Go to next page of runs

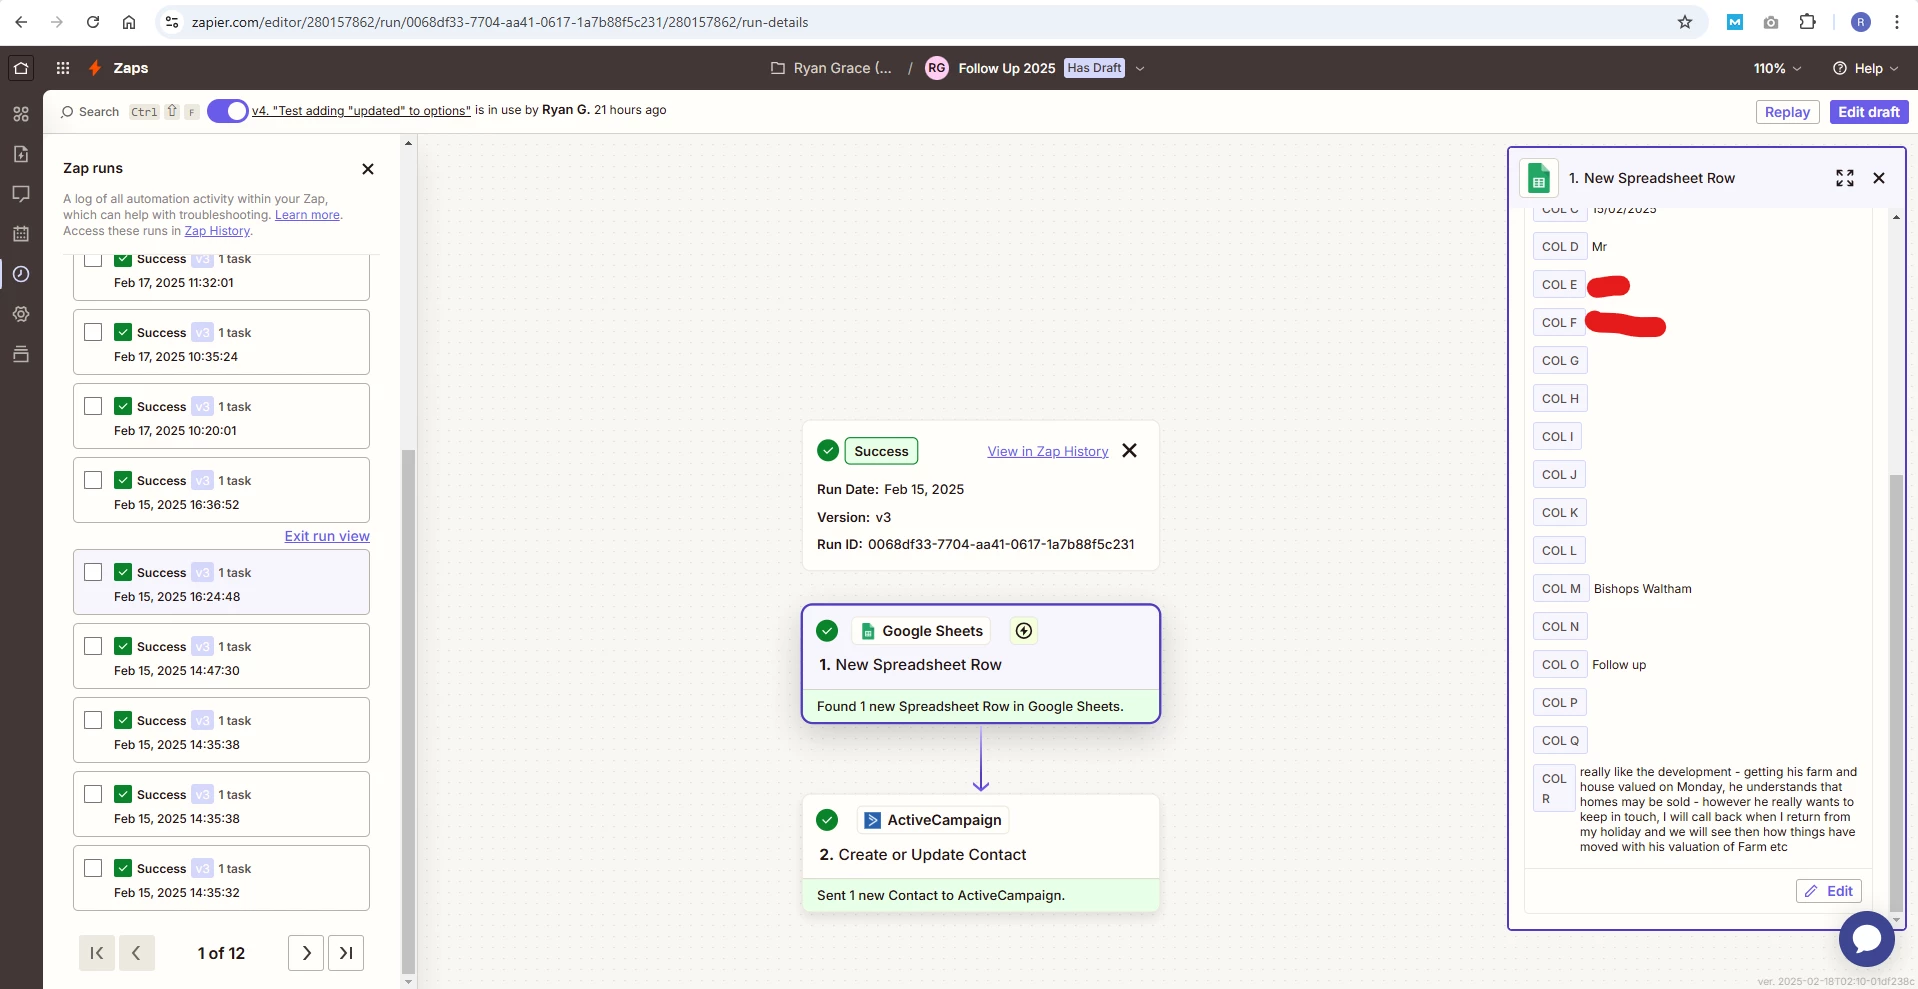(x=306, y=953)
